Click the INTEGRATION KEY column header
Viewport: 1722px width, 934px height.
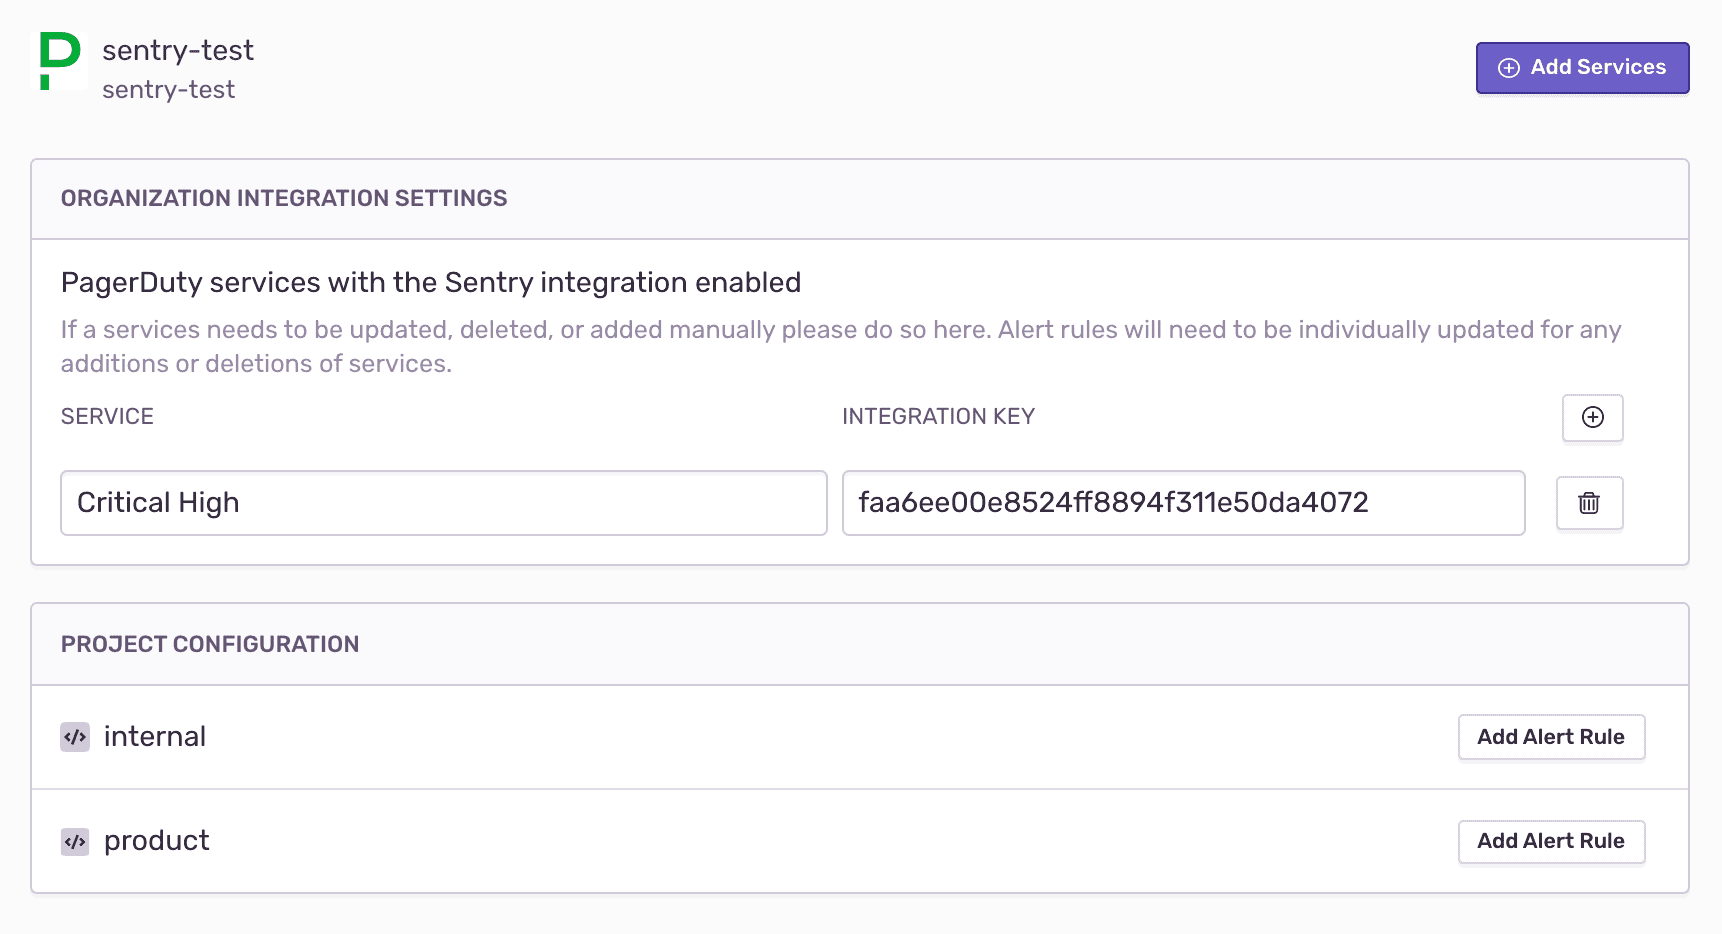click(x=939, y=416)
